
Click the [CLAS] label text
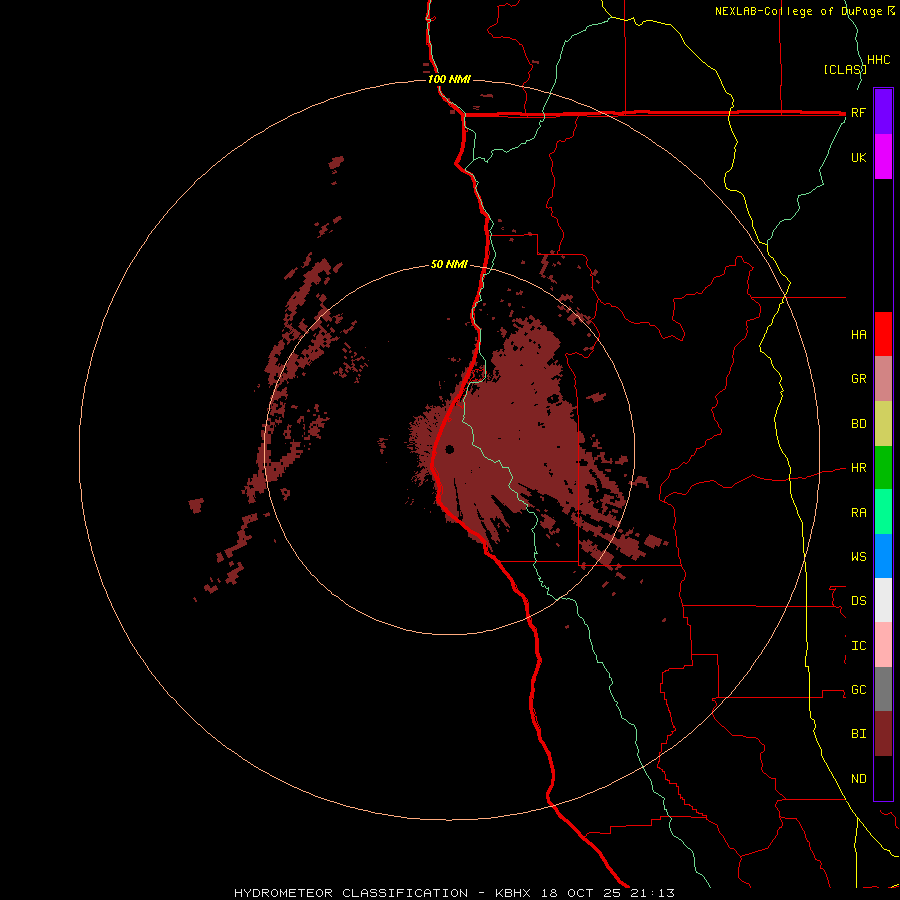point(845,69)
